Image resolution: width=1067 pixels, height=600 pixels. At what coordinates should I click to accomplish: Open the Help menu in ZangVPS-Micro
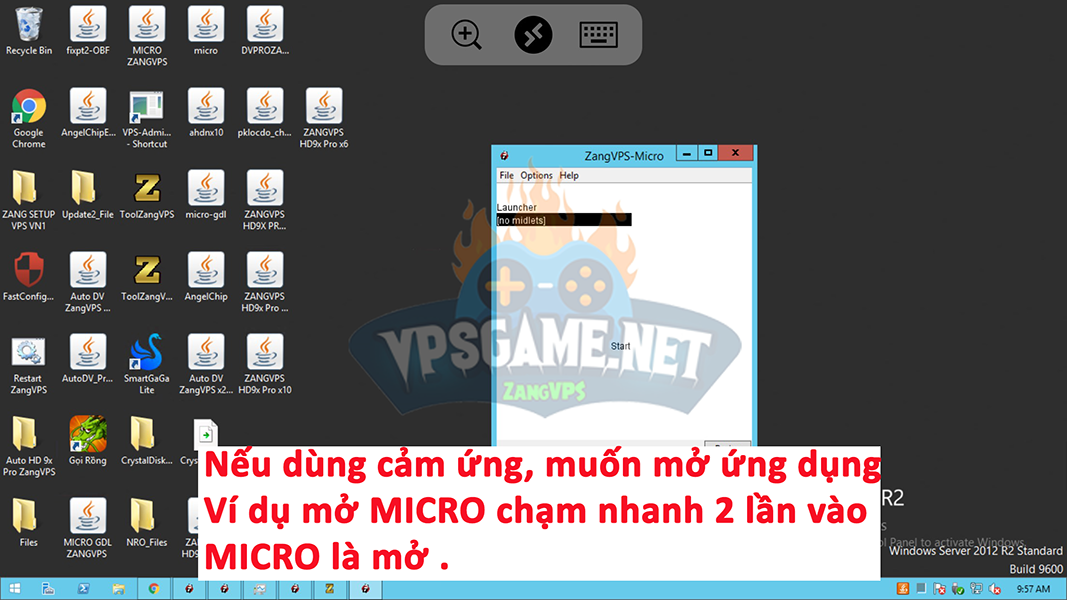point(569,175)
